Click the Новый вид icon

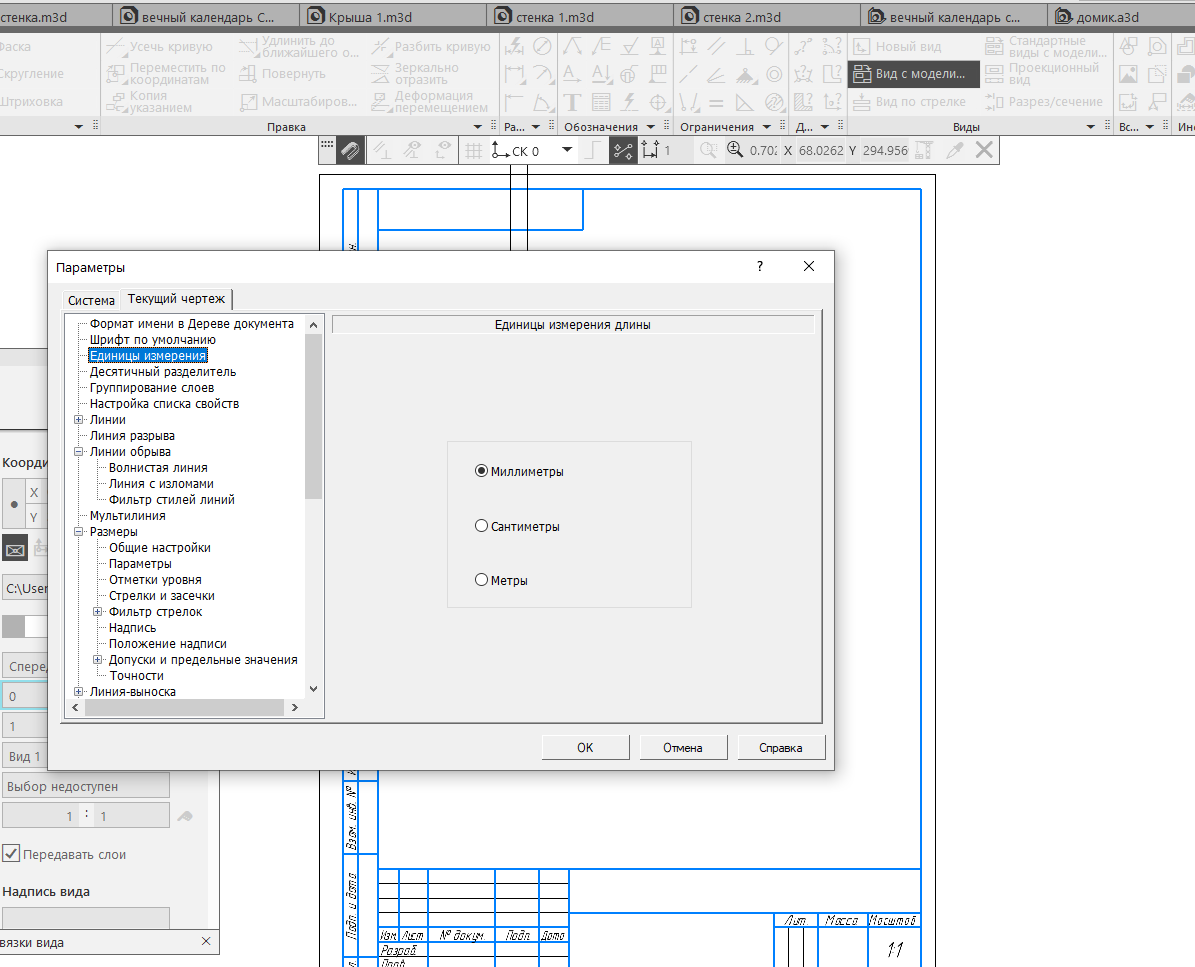(861, 47)
